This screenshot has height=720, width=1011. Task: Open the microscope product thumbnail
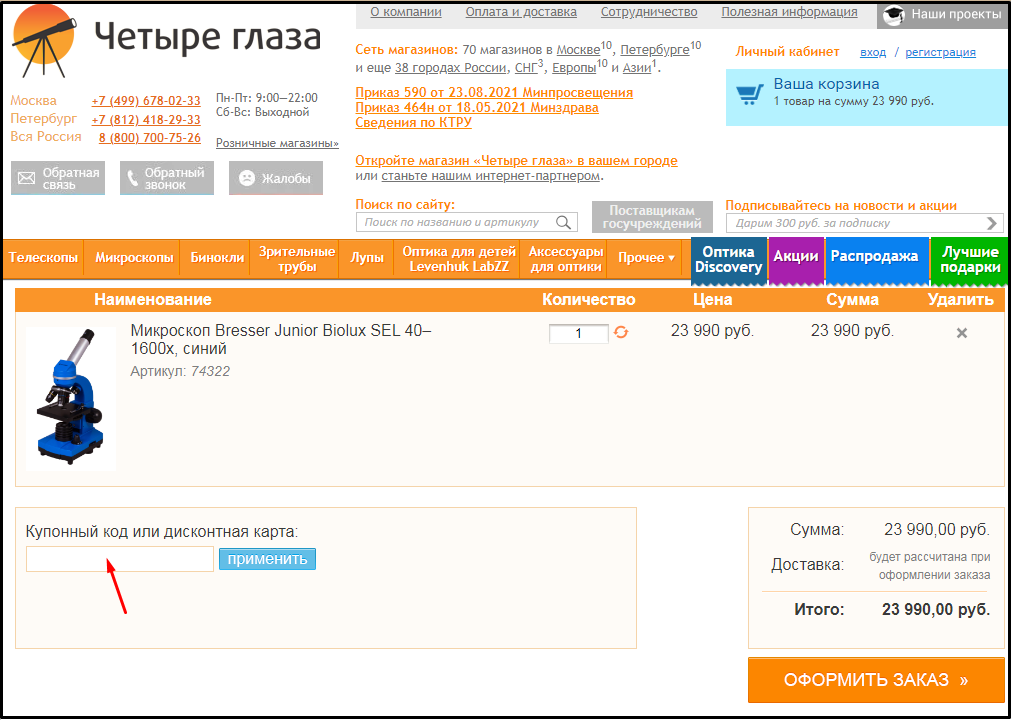70,398
